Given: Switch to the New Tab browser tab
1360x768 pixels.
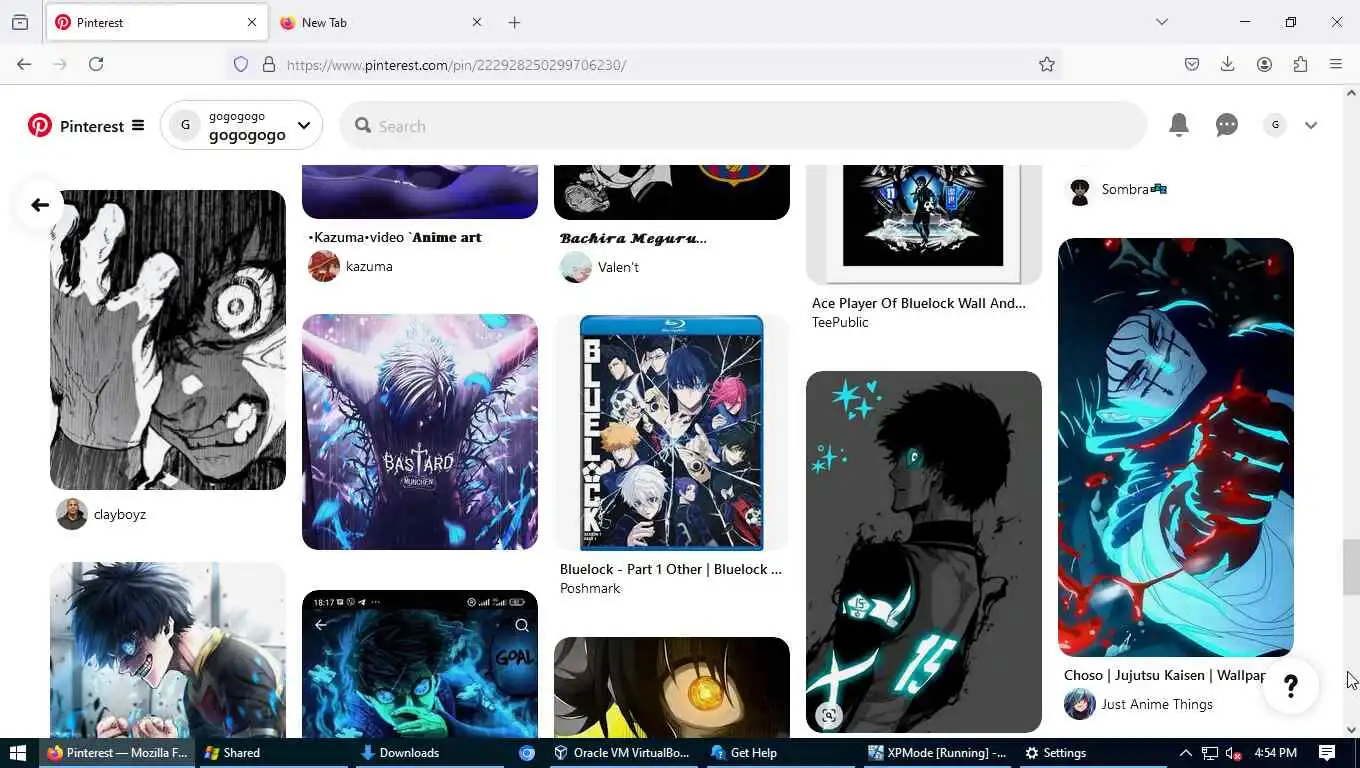Looking at the screenshot, I should 380,22.
